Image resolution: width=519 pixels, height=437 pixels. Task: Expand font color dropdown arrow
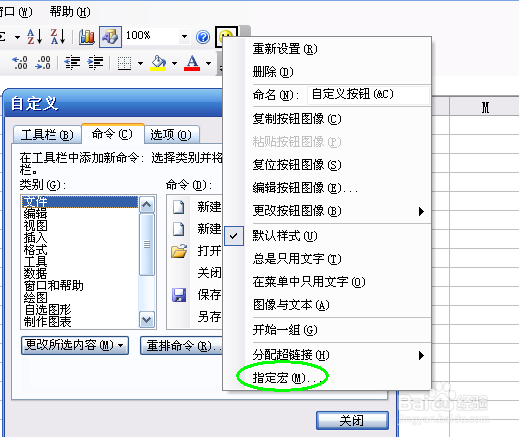[x=208, y=63]
